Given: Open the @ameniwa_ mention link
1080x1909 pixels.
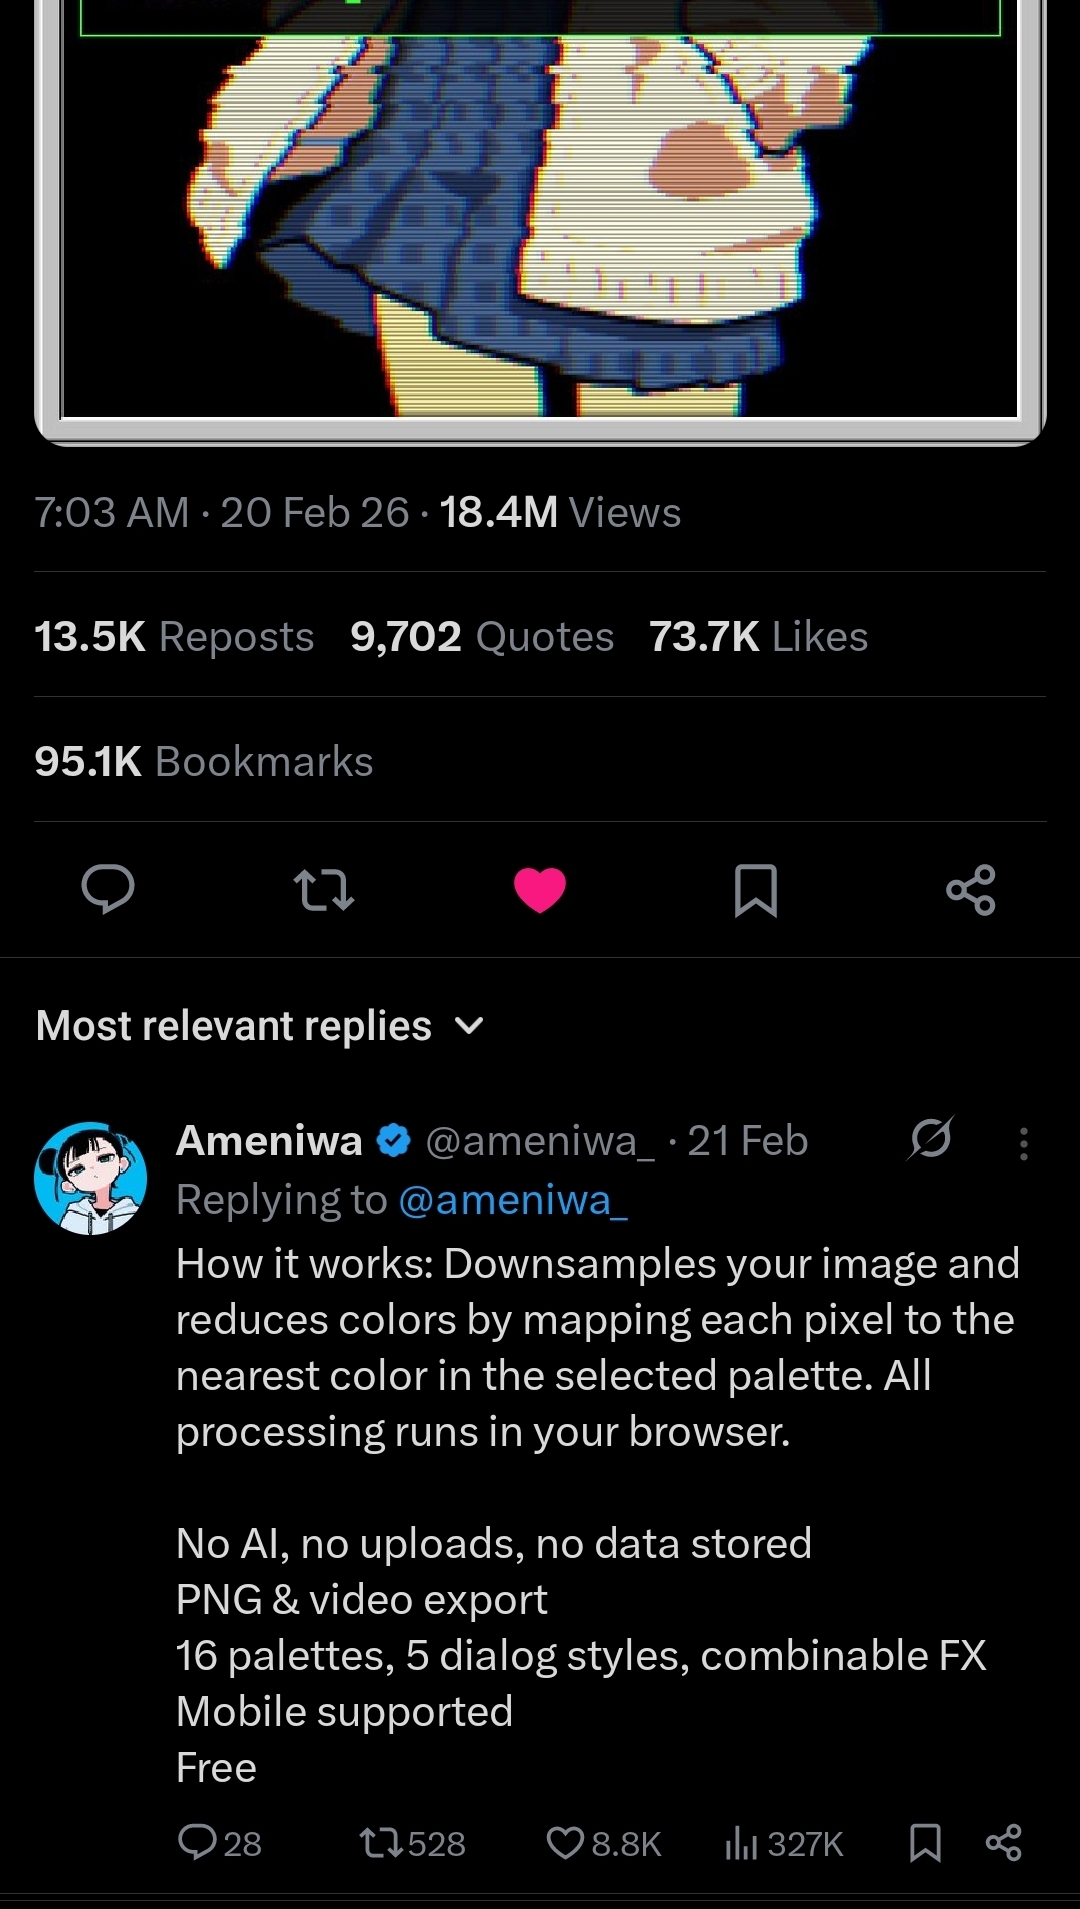Looking at the screenshot, I should pyautogui.click(x=513, y=1200).
